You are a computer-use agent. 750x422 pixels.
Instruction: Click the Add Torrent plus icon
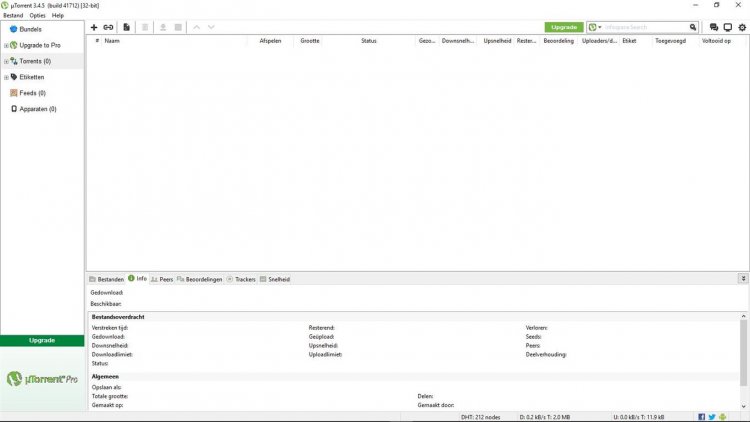[94, 27]
